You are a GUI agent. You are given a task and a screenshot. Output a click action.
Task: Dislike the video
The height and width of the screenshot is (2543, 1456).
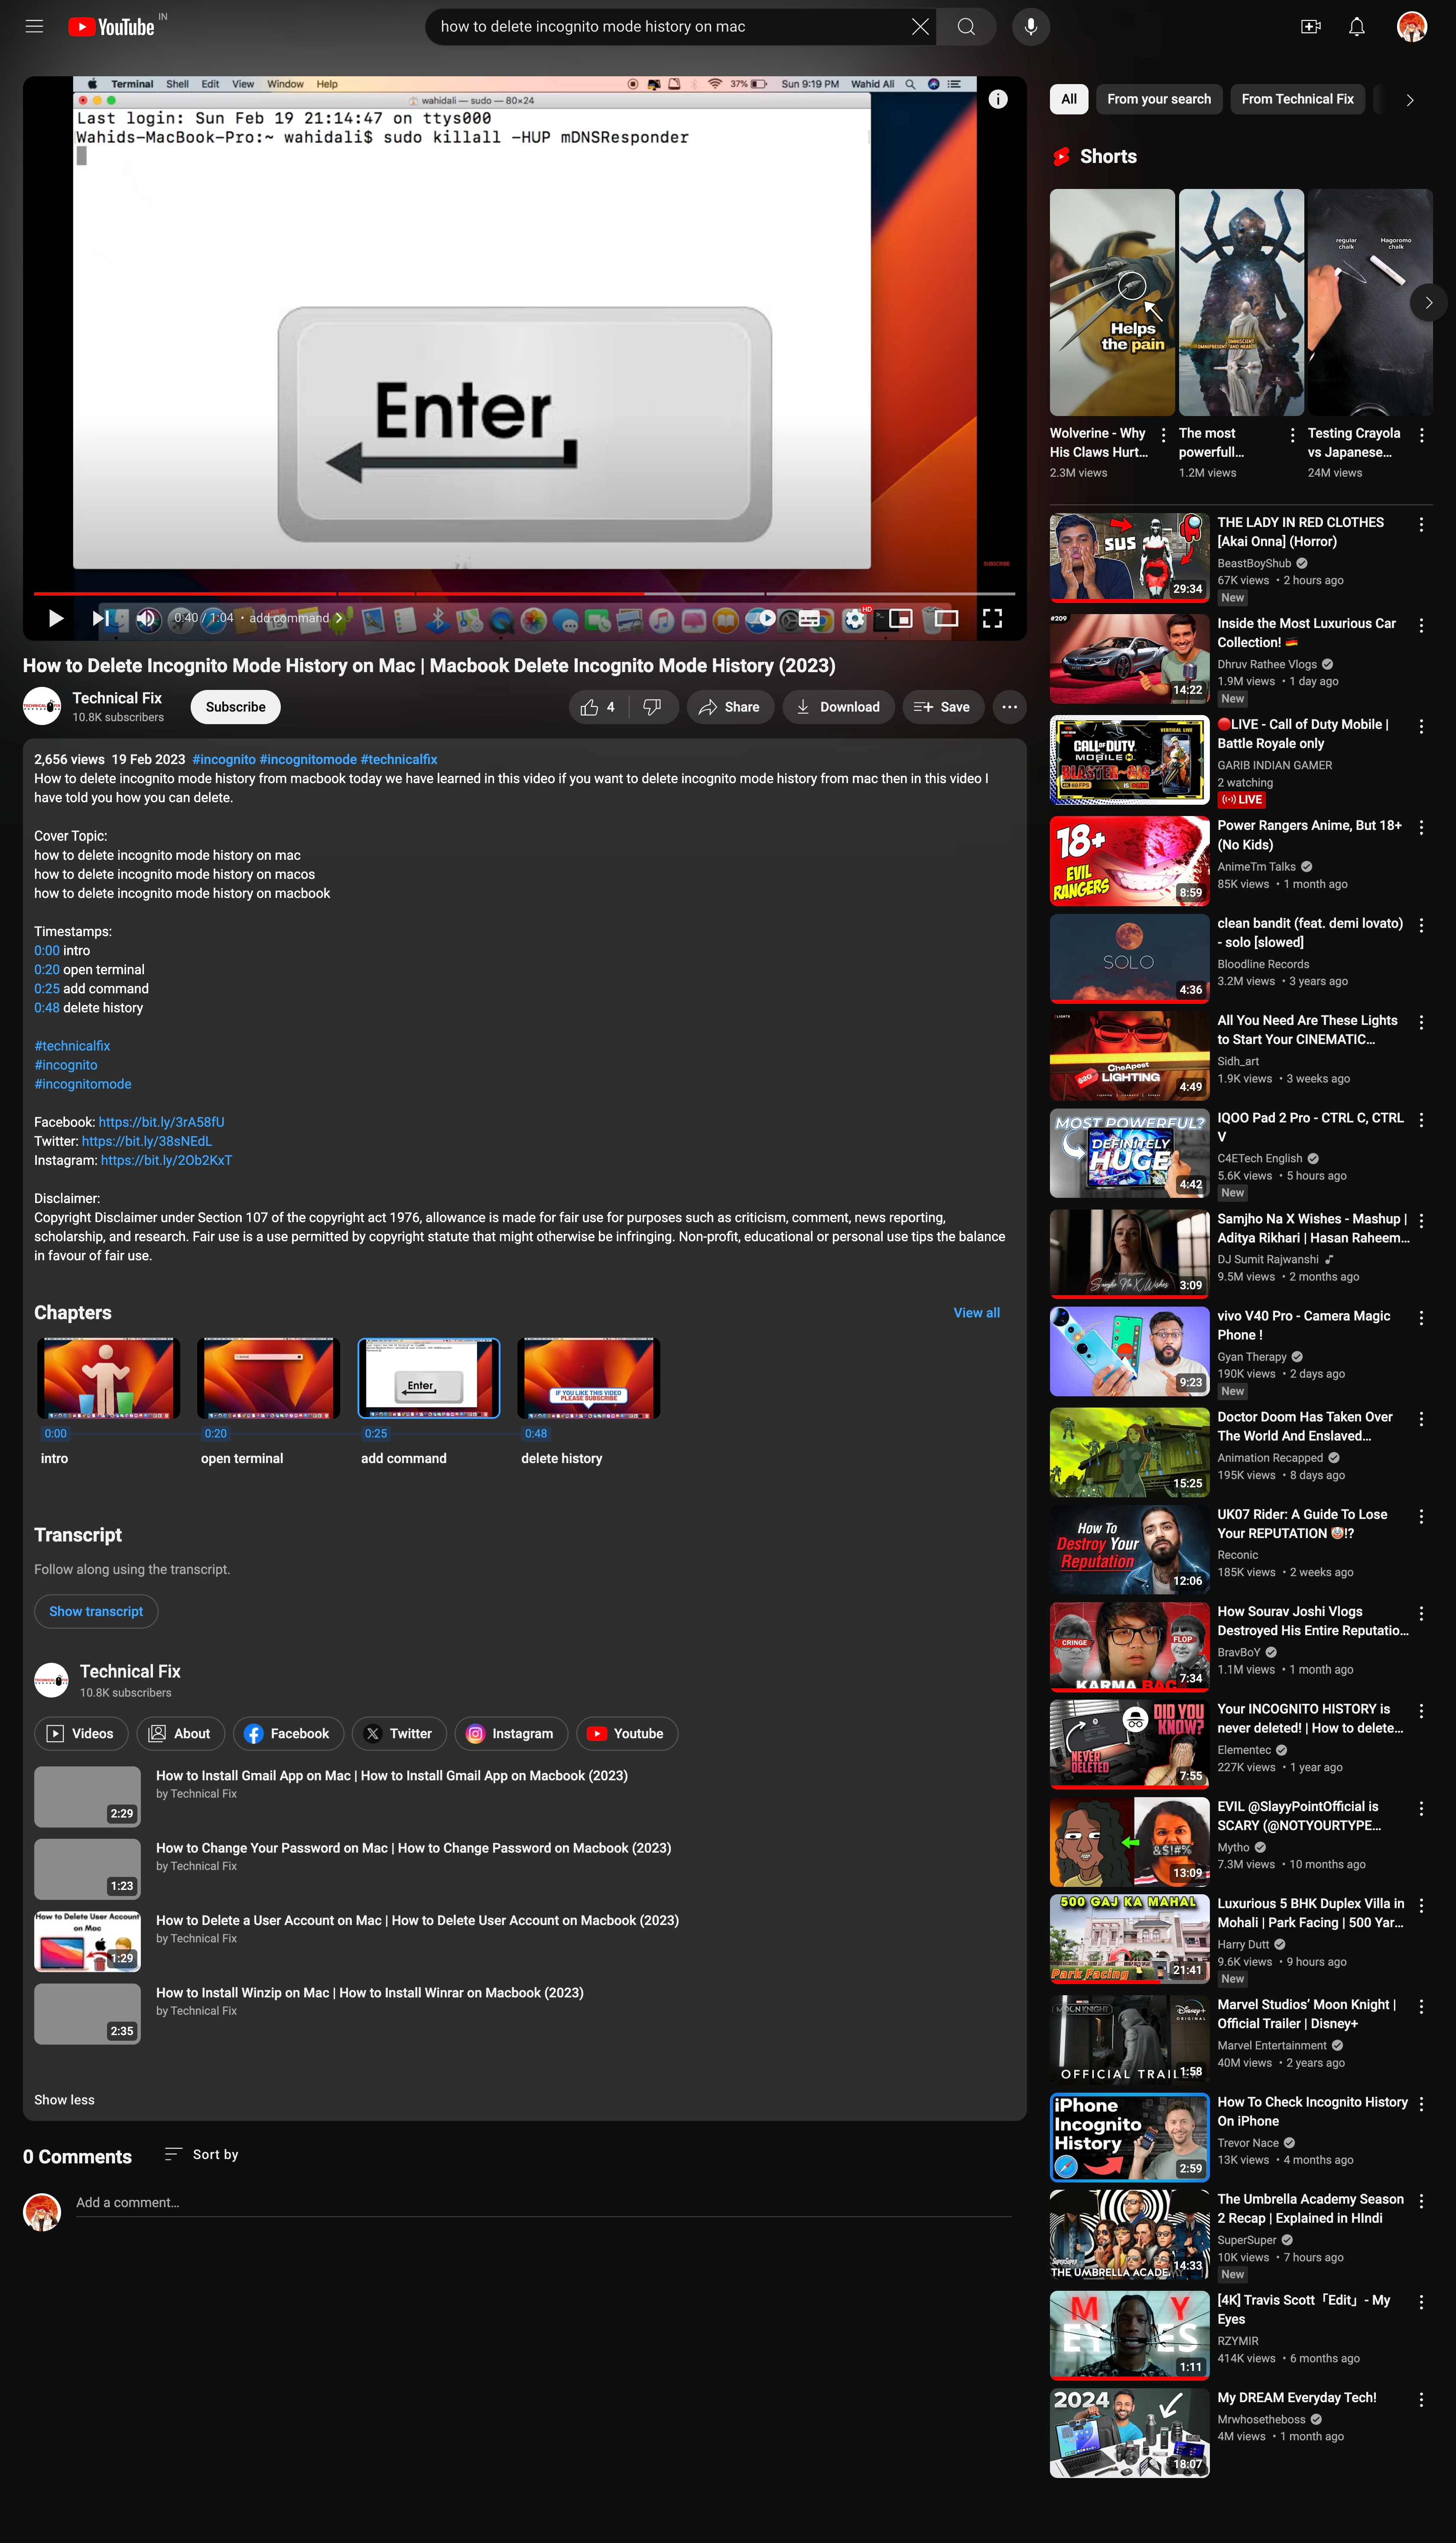[x=652, y=707]
